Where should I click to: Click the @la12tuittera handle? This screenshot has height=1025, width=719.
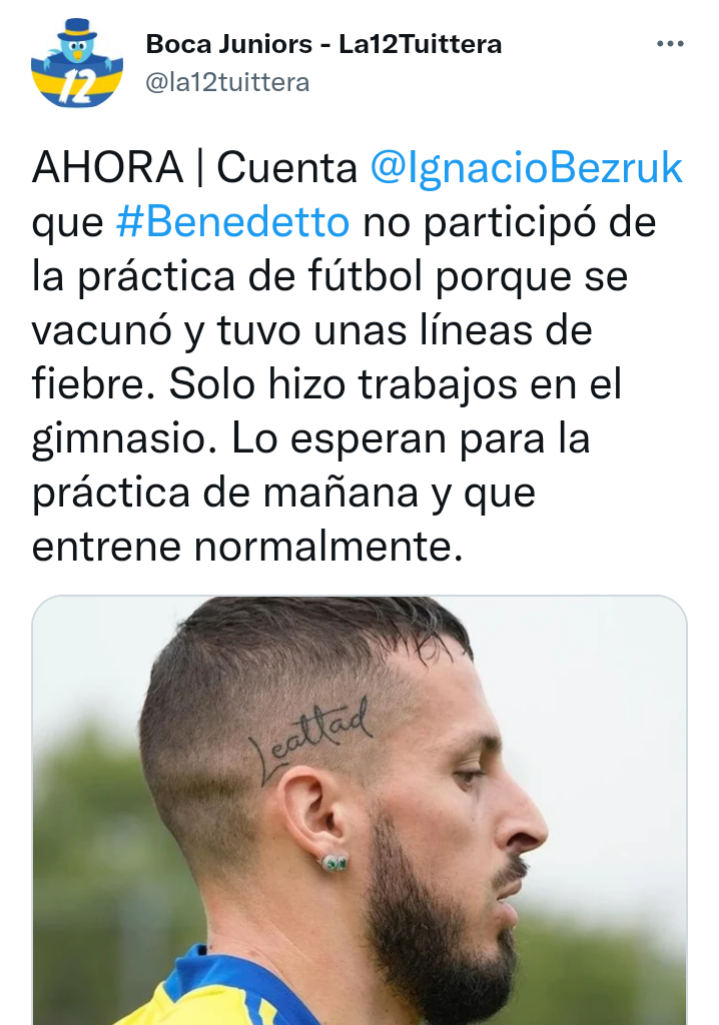(227, 83)
